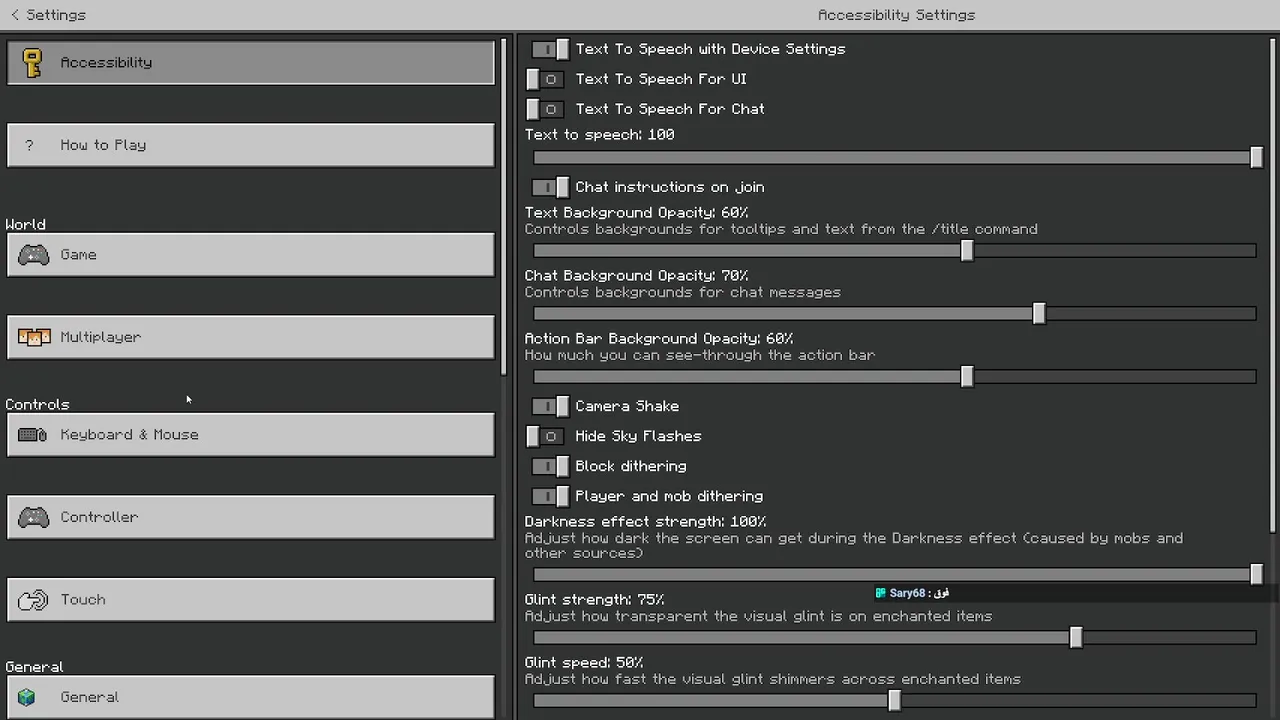Screen dimensions: 1280x720
Task: Click the left sidebar scrollbar
Action: pos(503,207)
